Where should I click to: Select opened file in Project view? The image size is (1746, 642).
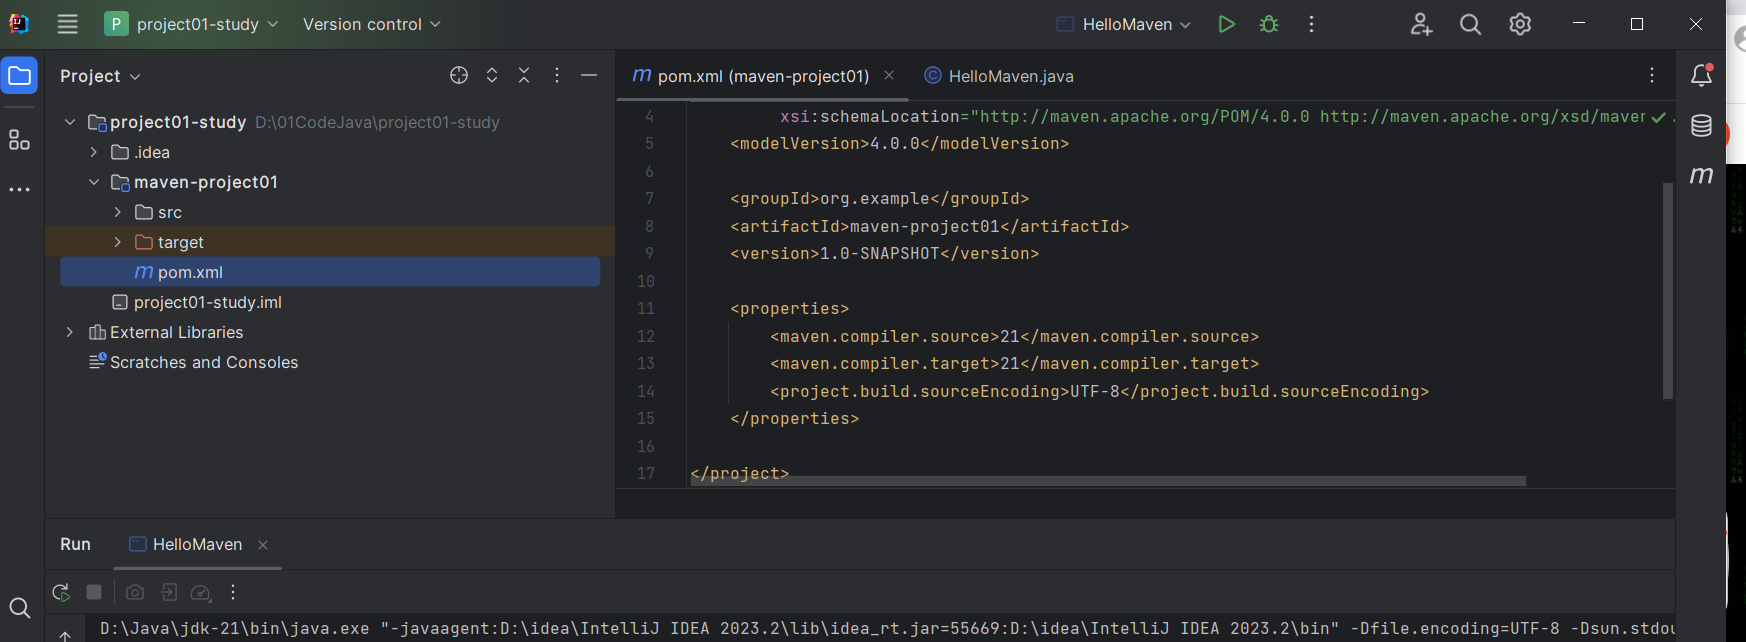pos(459,75)
